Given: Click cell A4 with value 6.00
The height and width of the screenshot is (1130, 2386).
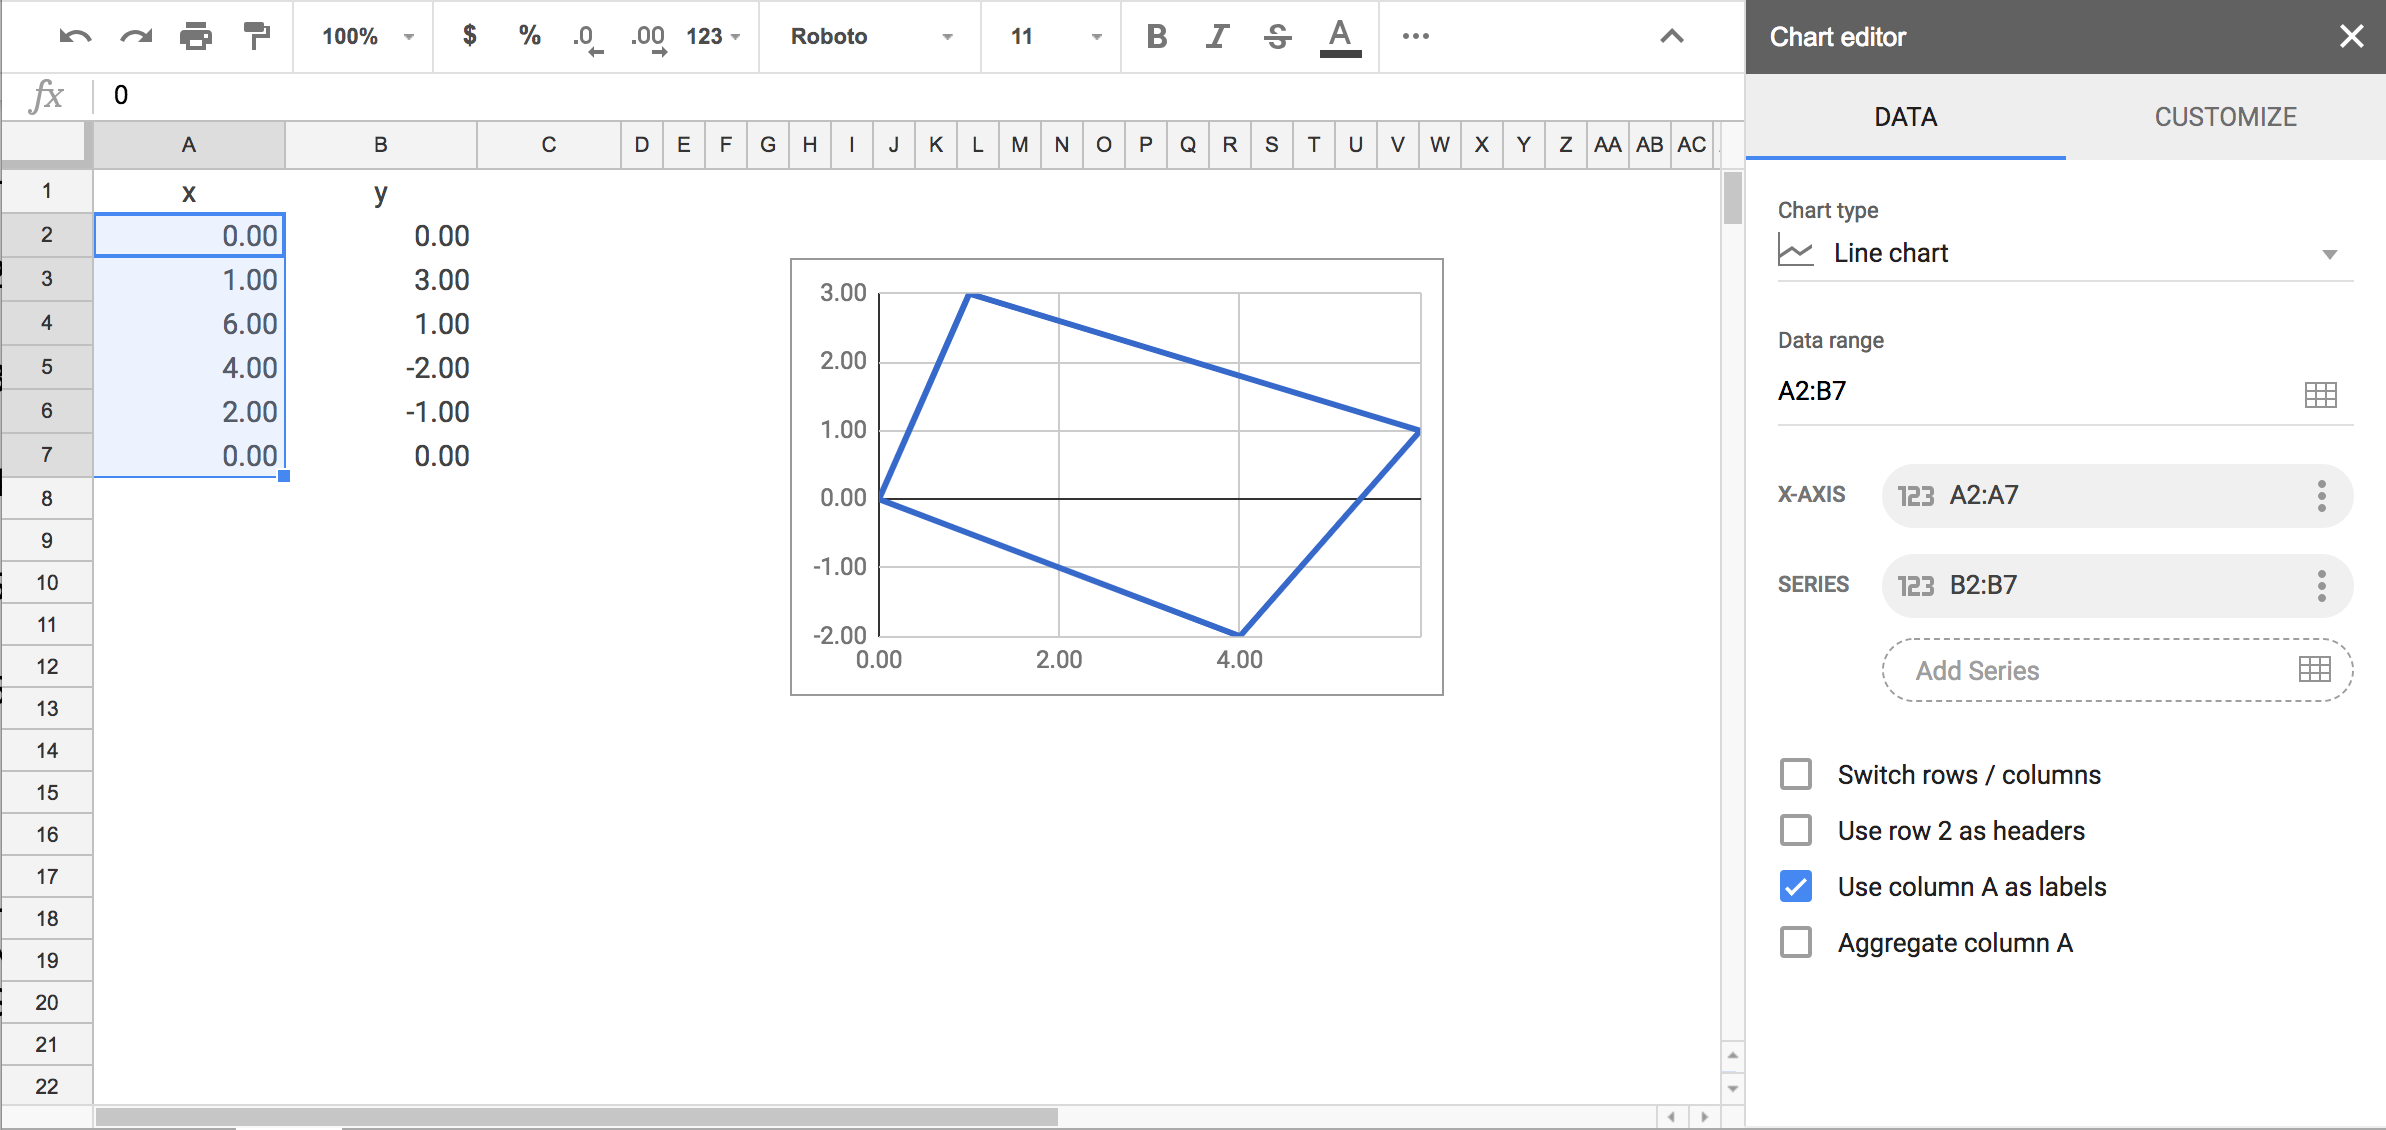Looking at the screenshot, I should (189, 324).
